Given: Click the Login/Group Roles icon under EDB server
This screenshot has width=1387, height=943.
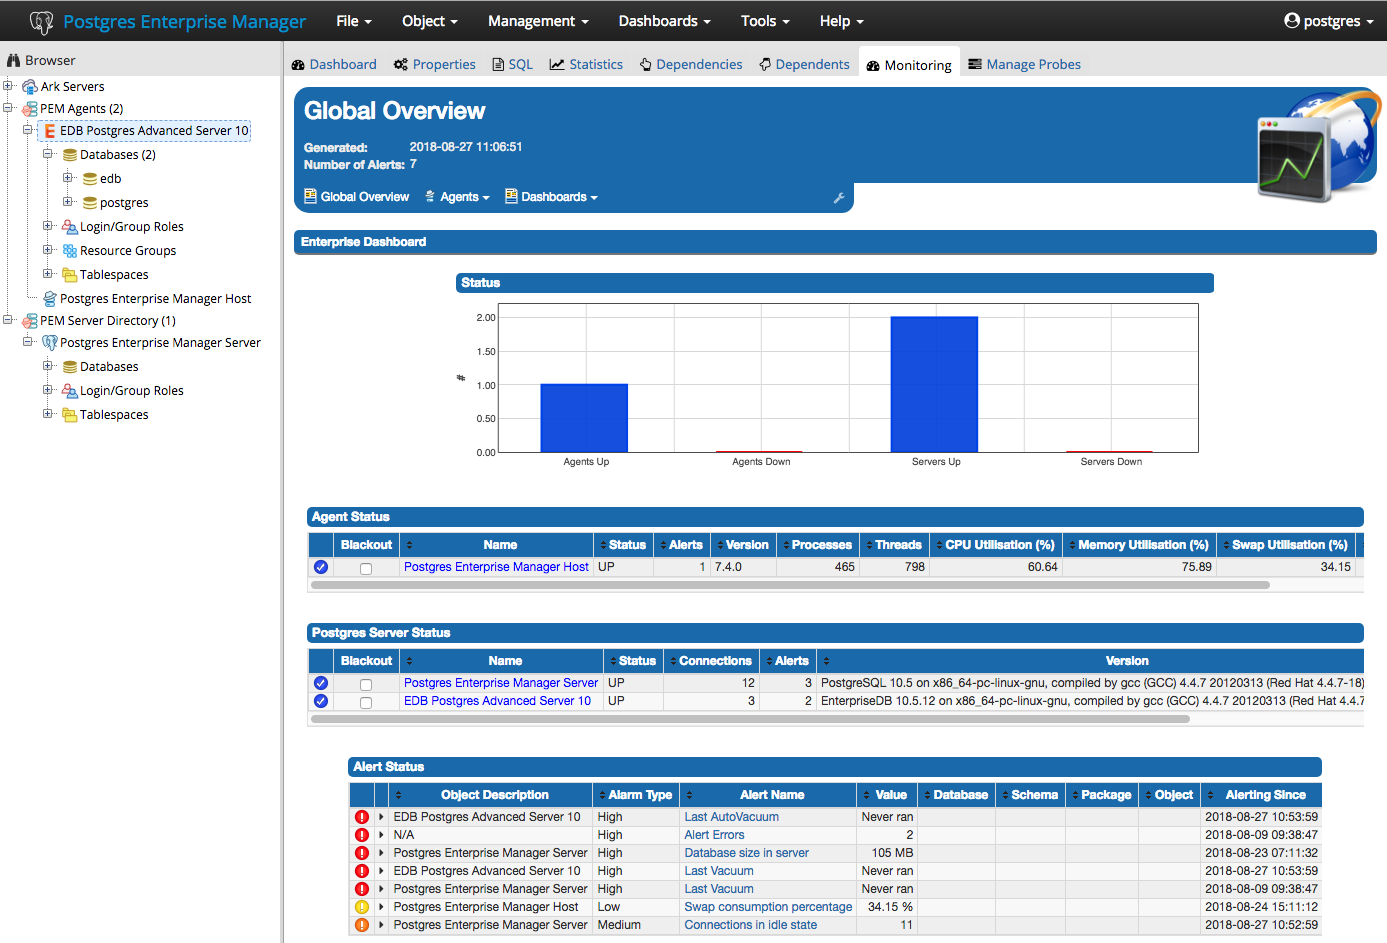Looking at the screenshot, I should click(70, 227).
